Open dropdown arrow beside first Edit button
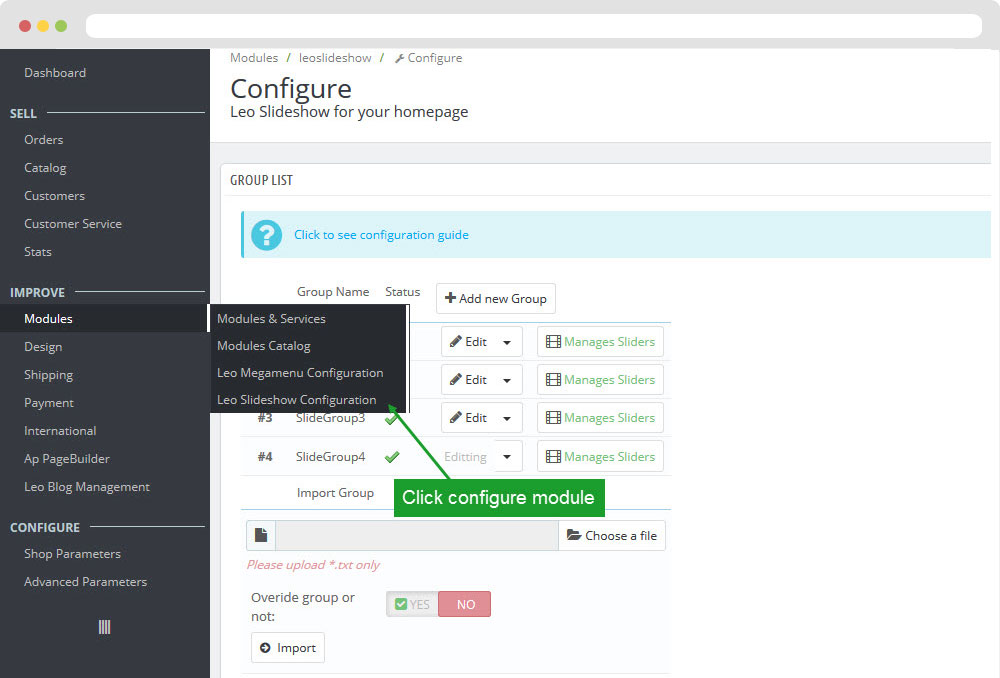The height and width of the screenshot is (678, 1000). click(508, 342)
